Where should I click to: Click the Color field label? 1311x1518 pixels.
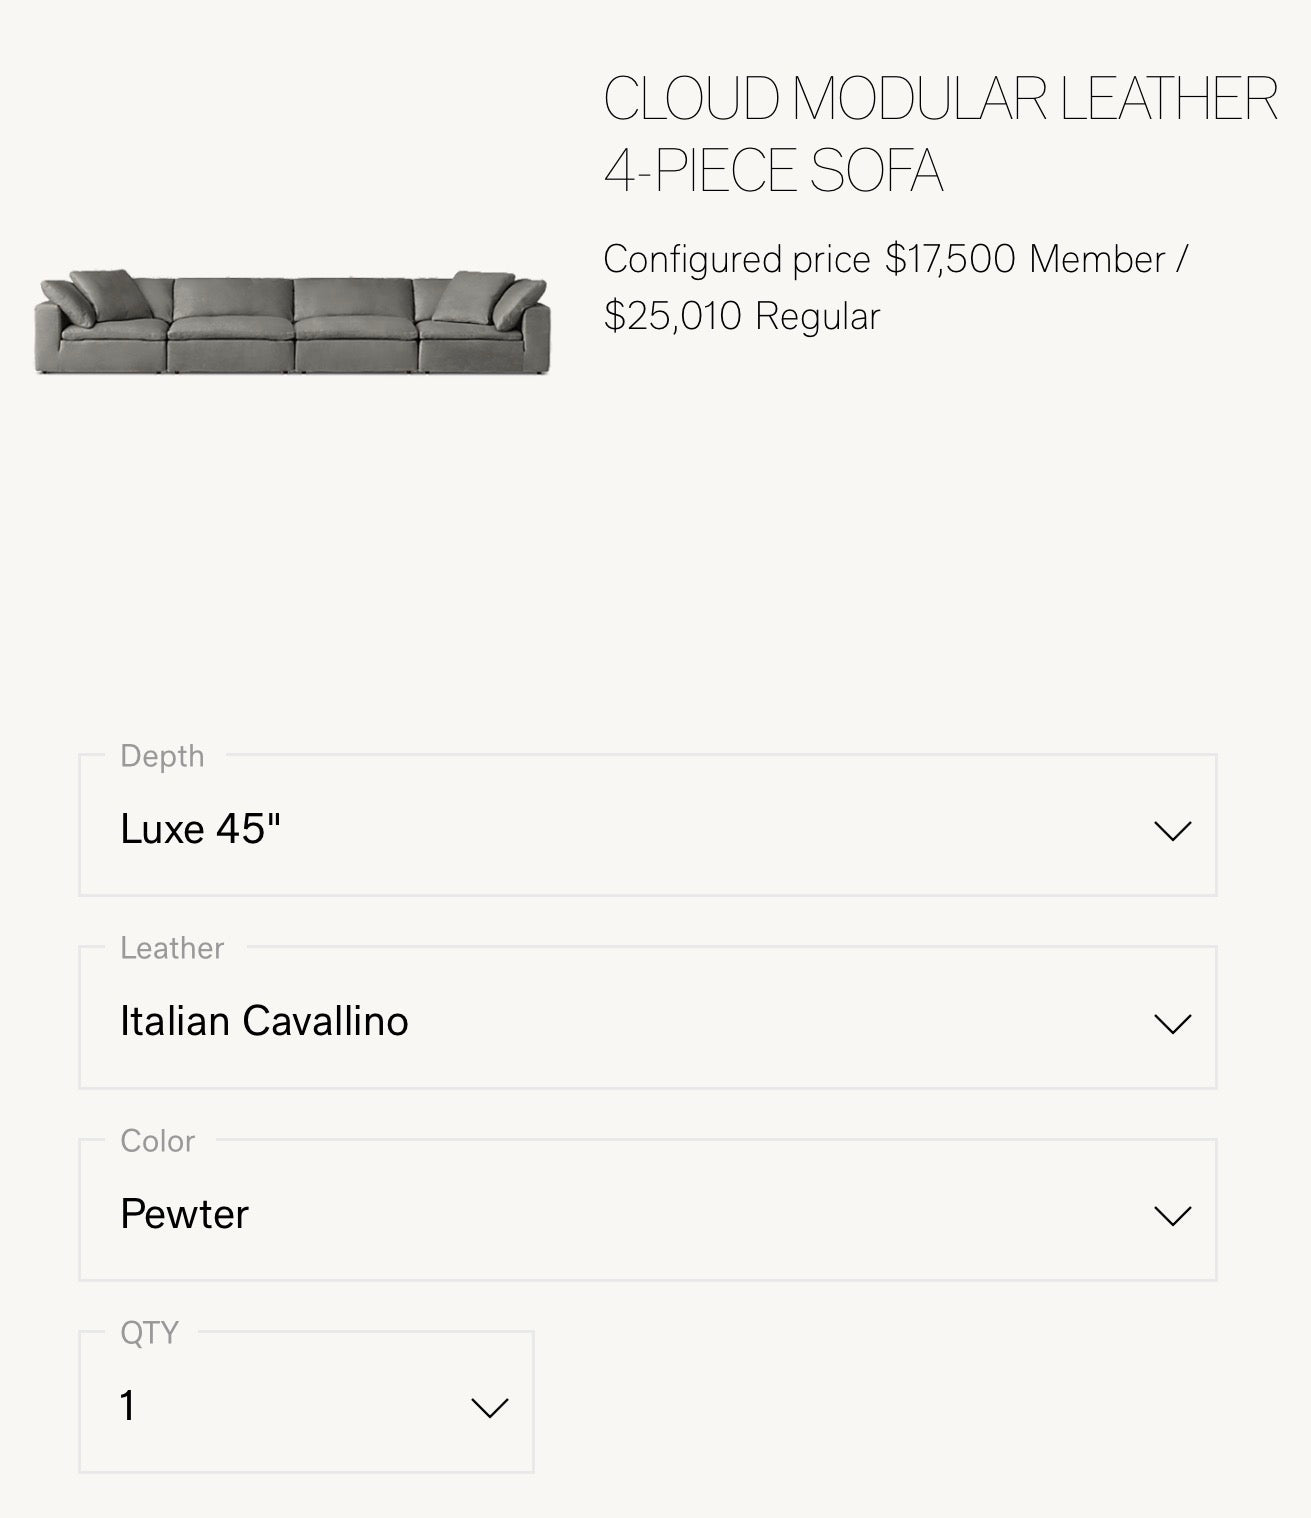tap(157, 1141)
